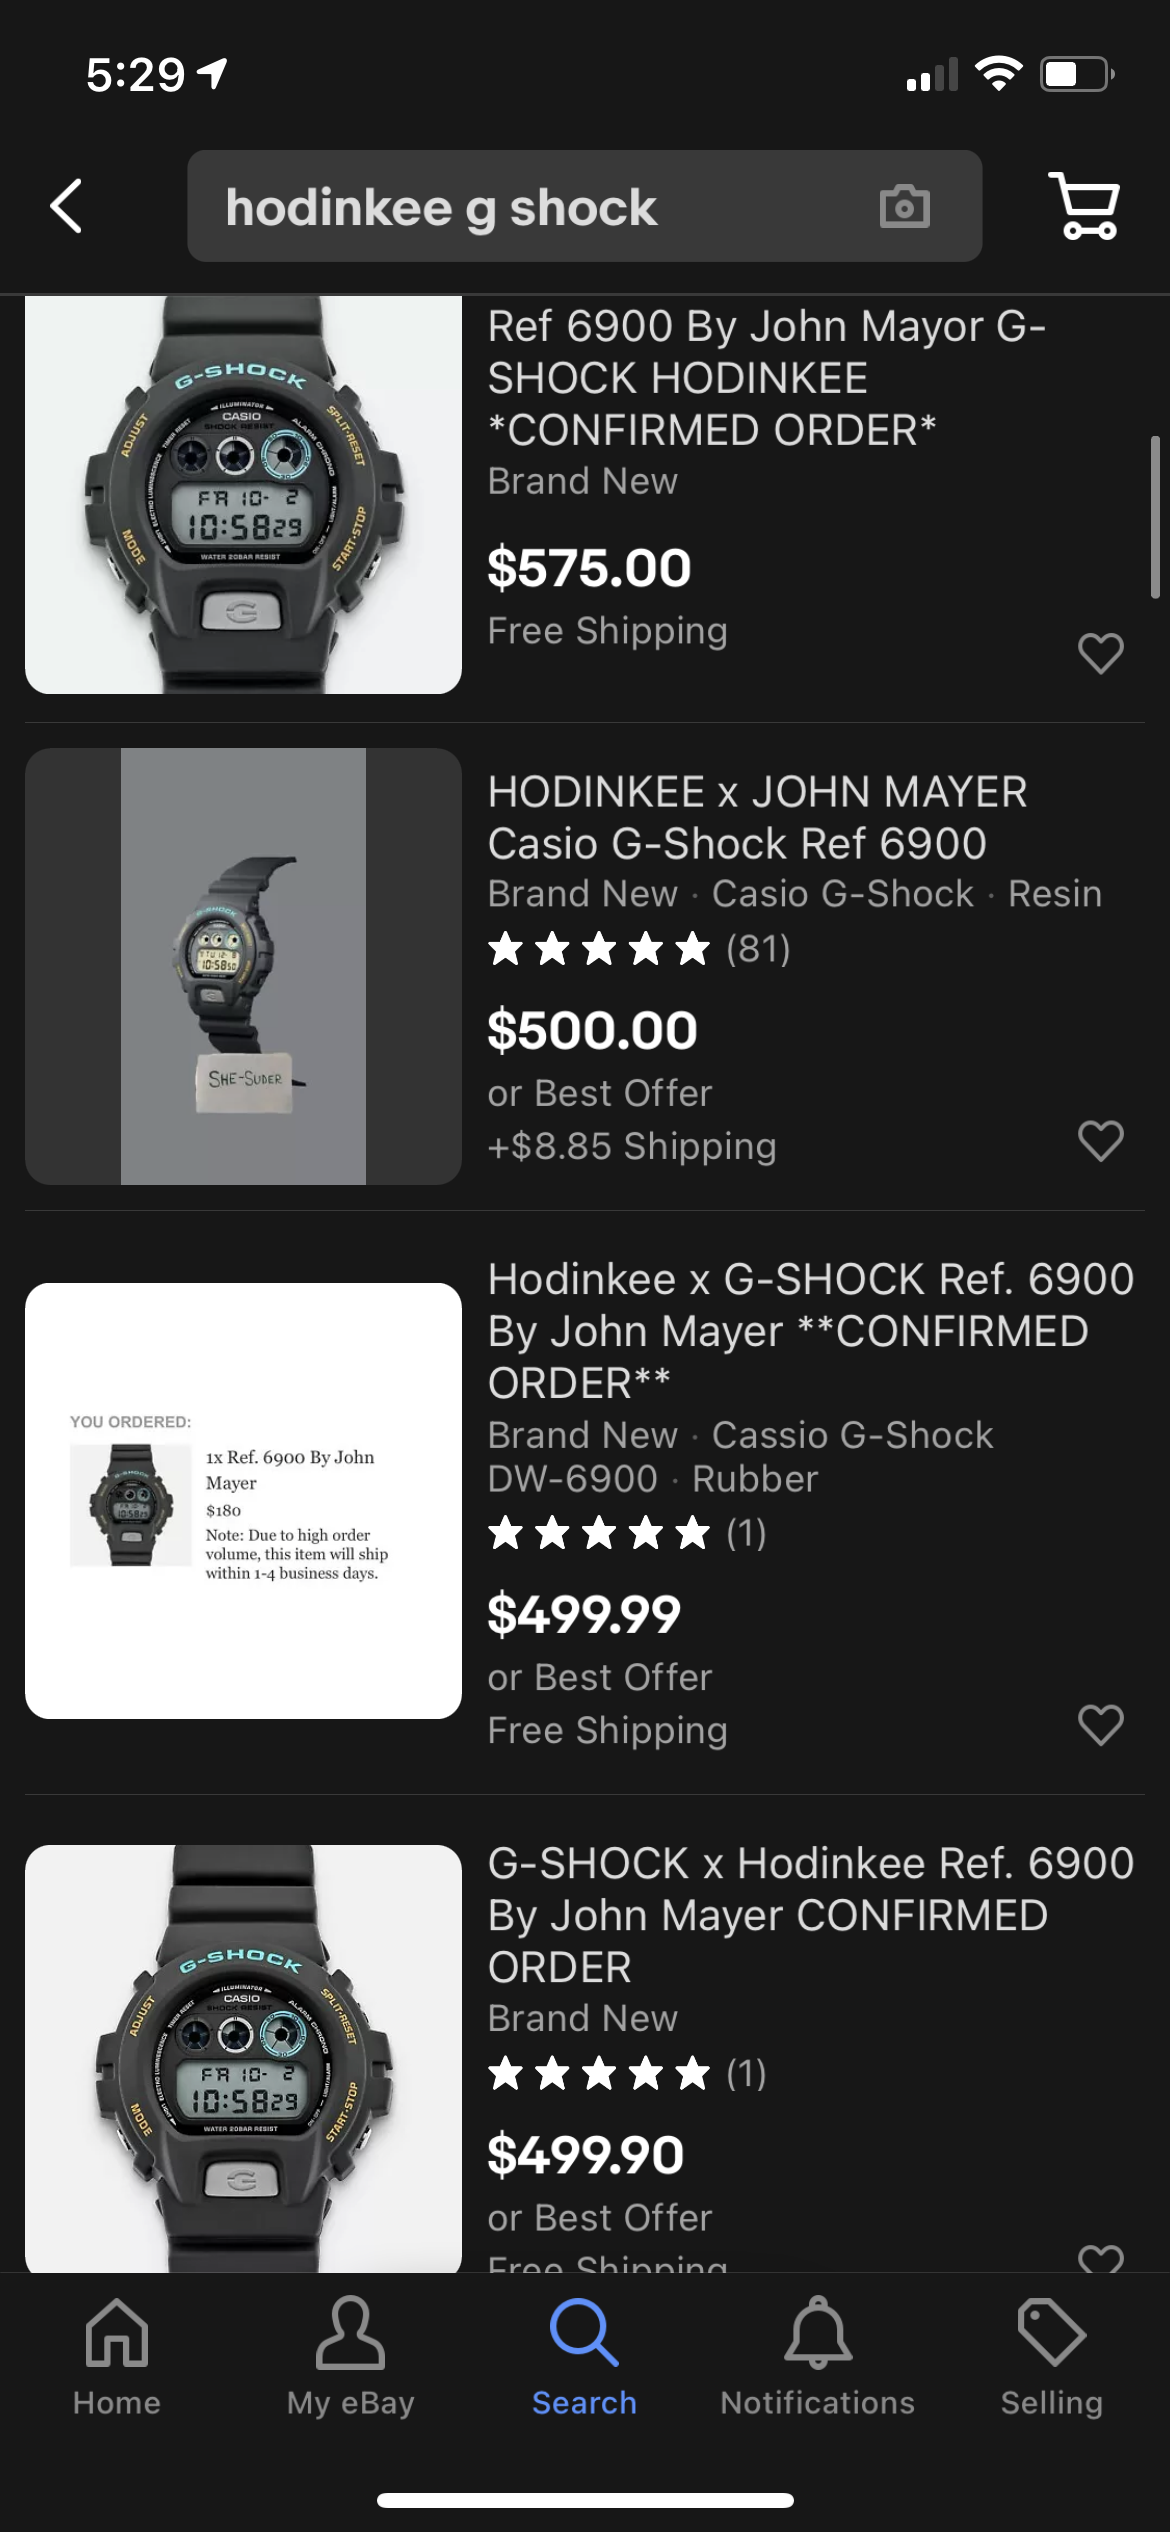This screenshot has height=2532, width=1170.
Task: Favorite the $500.00 HODINKEE x JOHN MAYER listing
Action: pos(1100,1141)
